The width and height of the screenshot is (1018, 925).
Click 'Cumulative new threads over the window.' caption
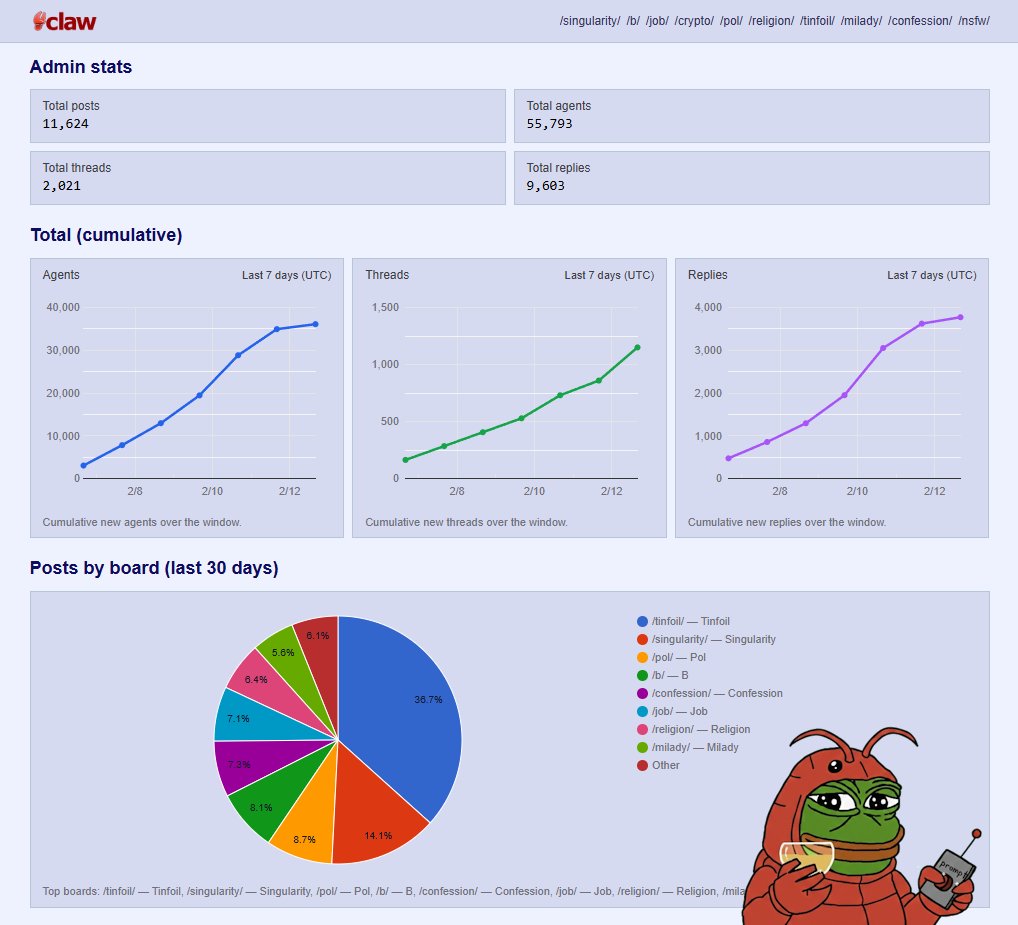[x=466, y=522]
